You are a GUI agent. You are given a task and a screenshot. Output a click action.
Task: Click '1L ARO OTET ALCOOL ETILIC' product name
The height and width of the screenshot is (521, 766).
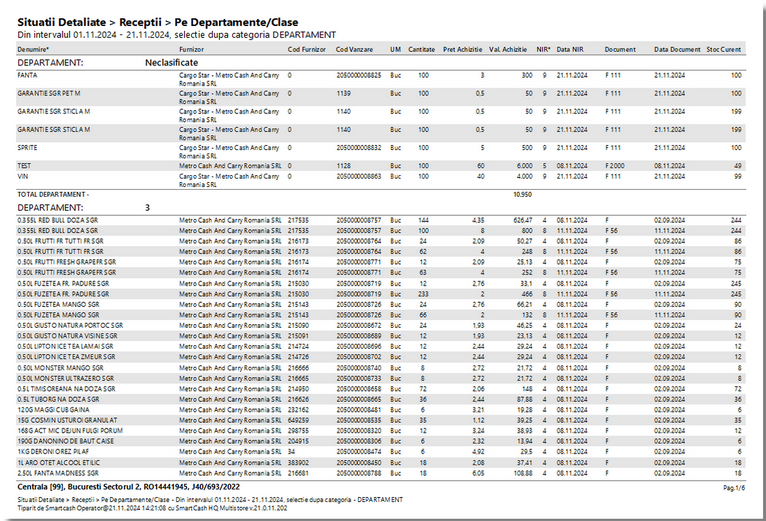[x=59, y=463]
